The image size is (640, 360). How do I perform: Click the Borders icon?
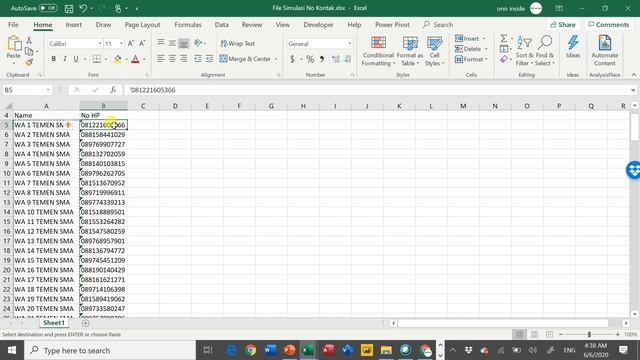97,59
